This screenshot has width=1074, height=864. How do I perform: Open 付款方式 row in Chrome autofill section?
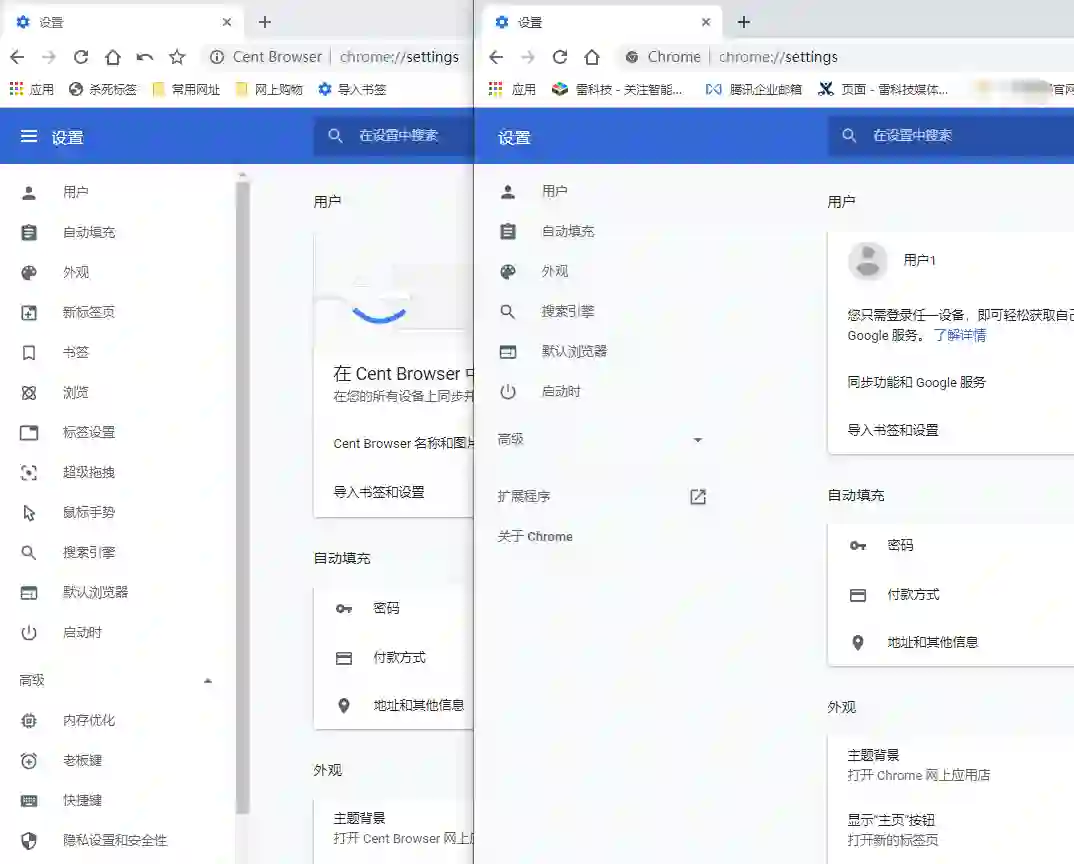[x=951, y=595]
